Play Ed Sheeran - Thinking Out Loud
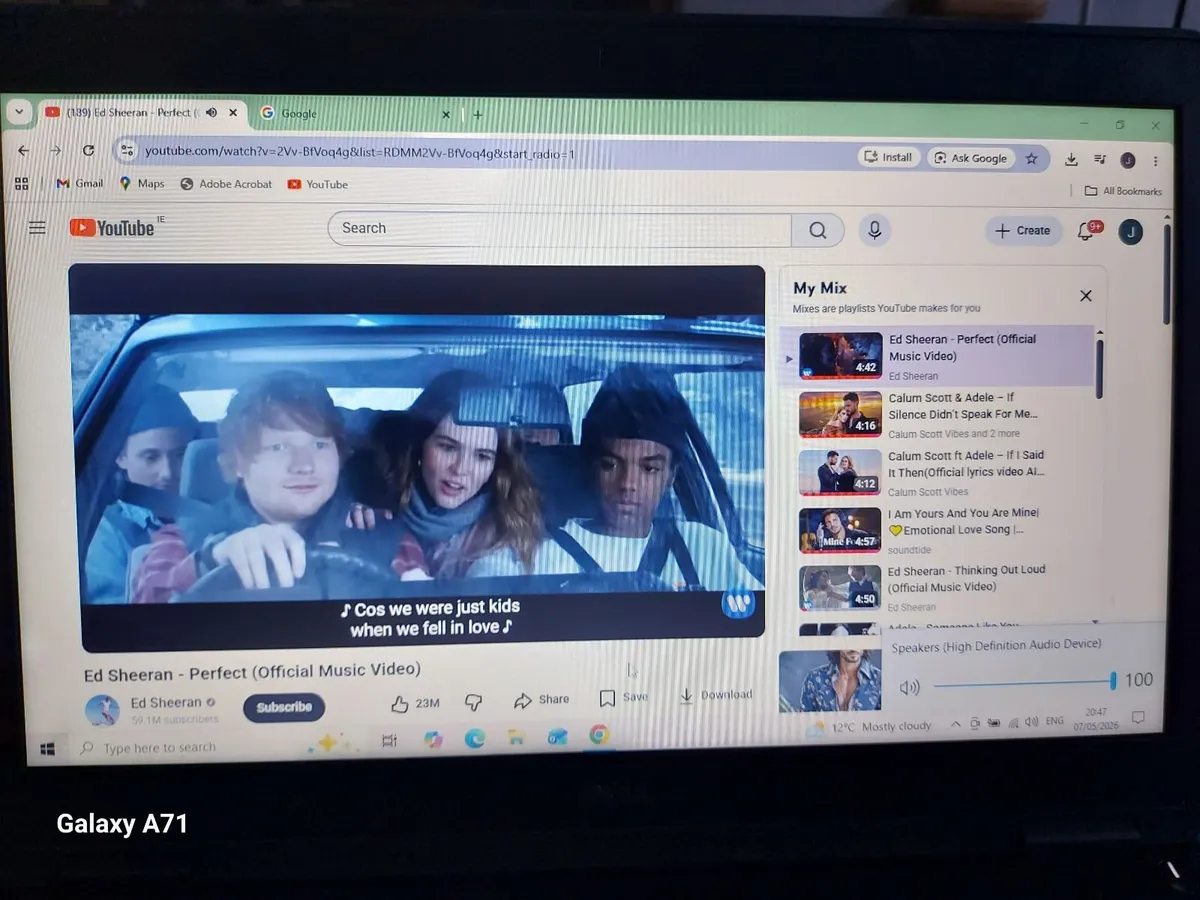Image resolution: width=1200 pixels, height=900 pixels. [x=940, y=588]
